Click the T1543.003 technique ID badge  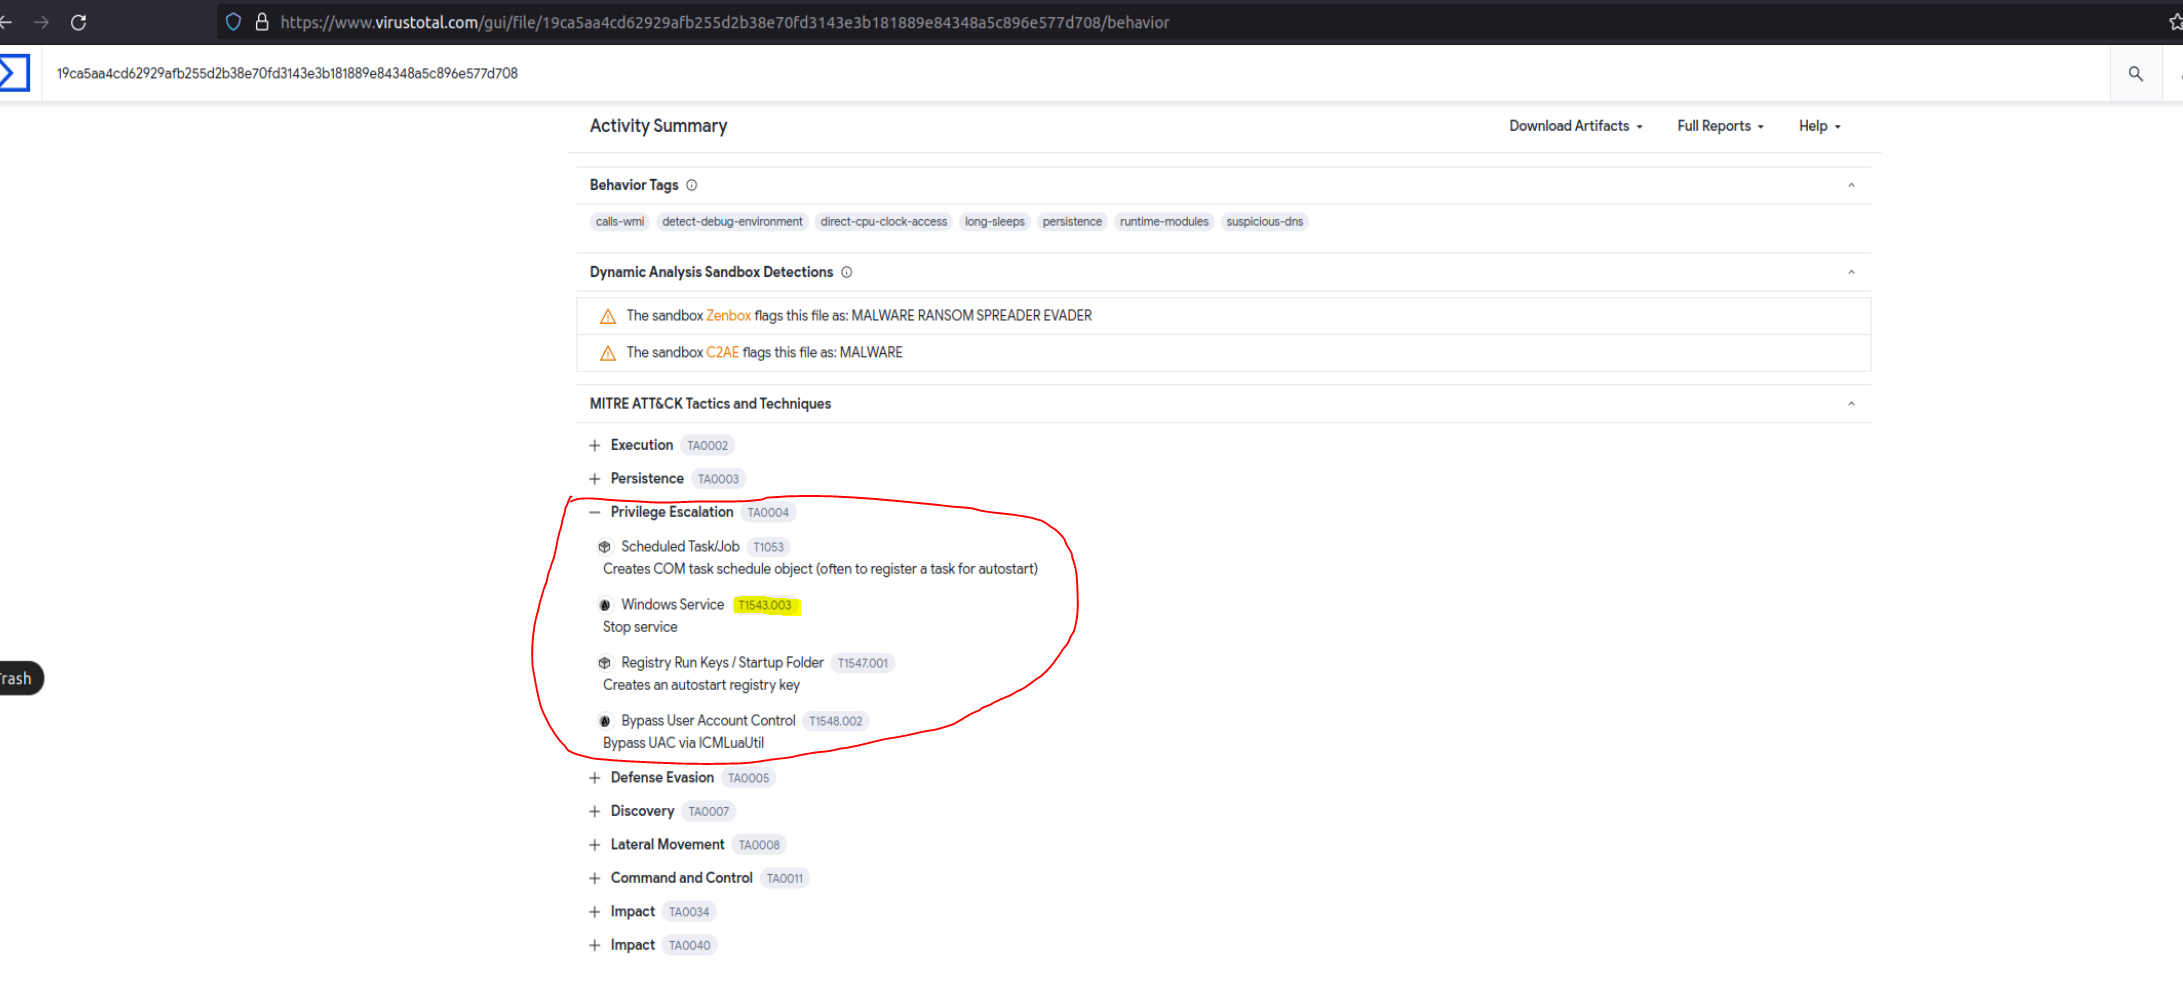[765, 605]
